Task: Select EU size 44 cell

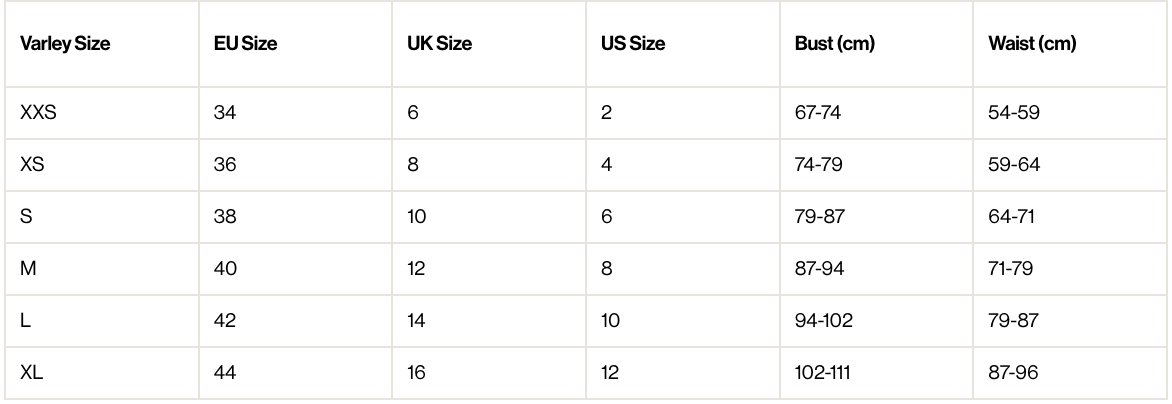Action: point(225,374)
